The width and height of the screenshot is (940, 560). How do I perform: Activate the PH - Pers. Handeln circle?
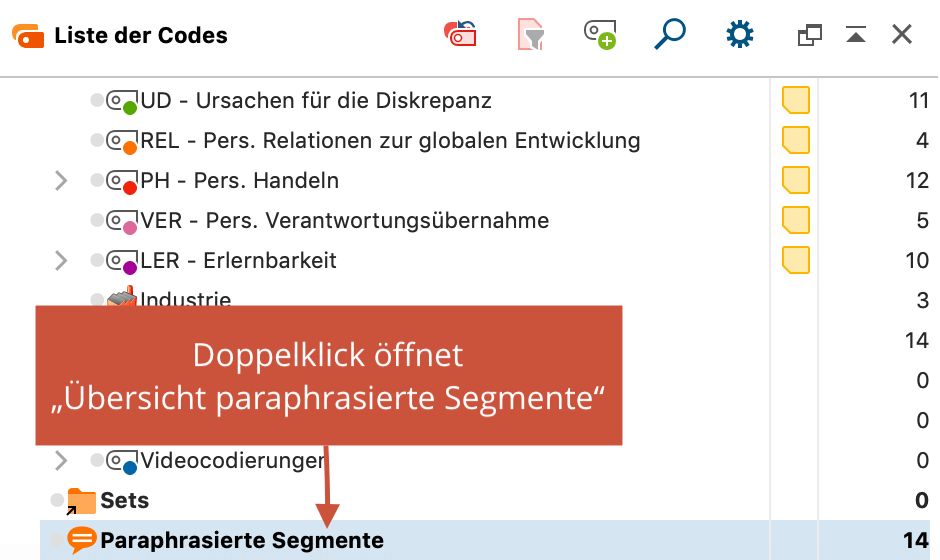tap(97, 180)
